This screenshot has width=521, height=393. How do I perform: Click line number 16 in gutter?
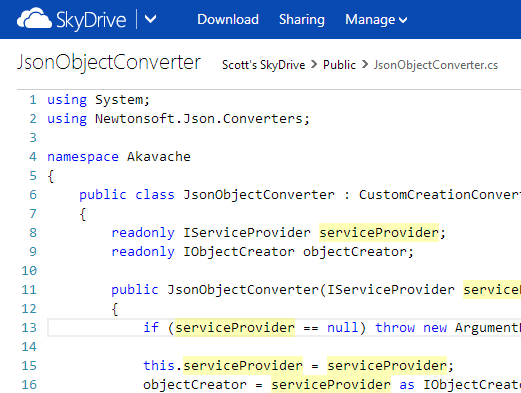29,385
